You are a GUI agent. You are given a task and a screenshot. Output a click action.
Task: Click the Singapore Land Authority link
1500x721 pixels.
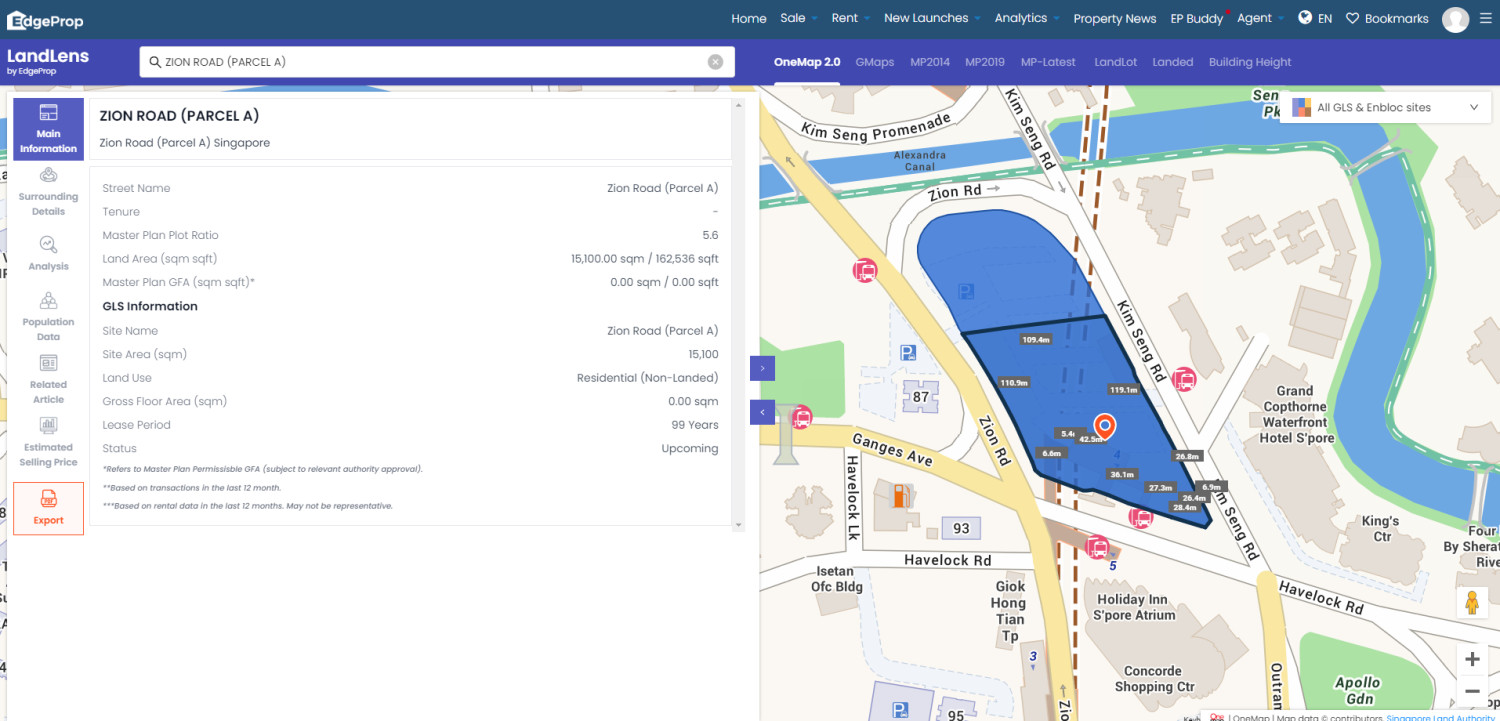click(1440, 717)
